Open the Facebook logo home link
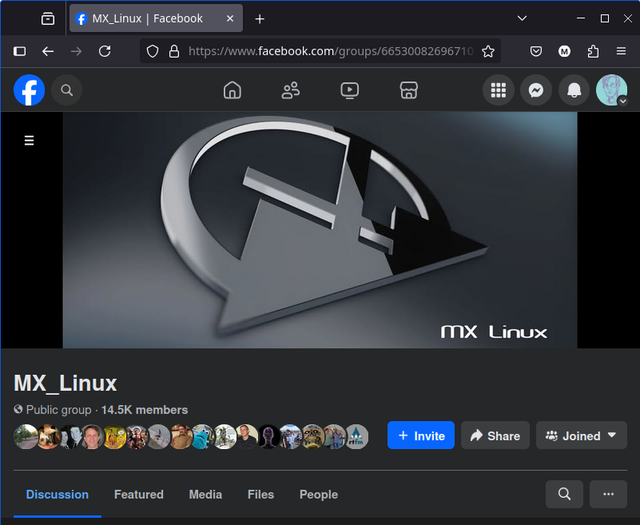This screenshot has height=525, width=640. (x=29, y=90)
